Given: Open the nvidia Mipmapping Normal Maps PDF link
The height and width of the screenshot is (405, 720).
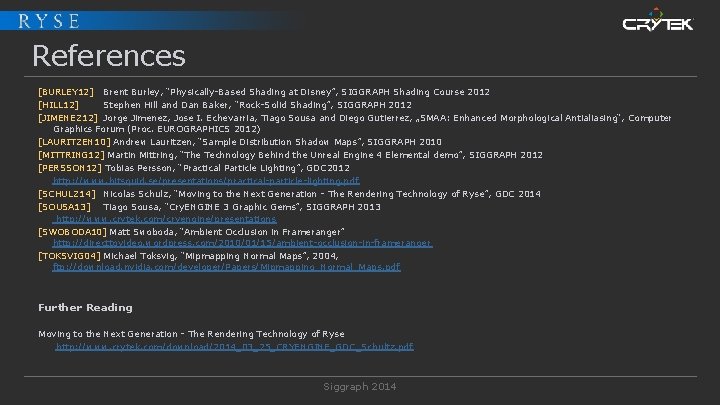Looking at the screenshot, I should pos(226,267).
